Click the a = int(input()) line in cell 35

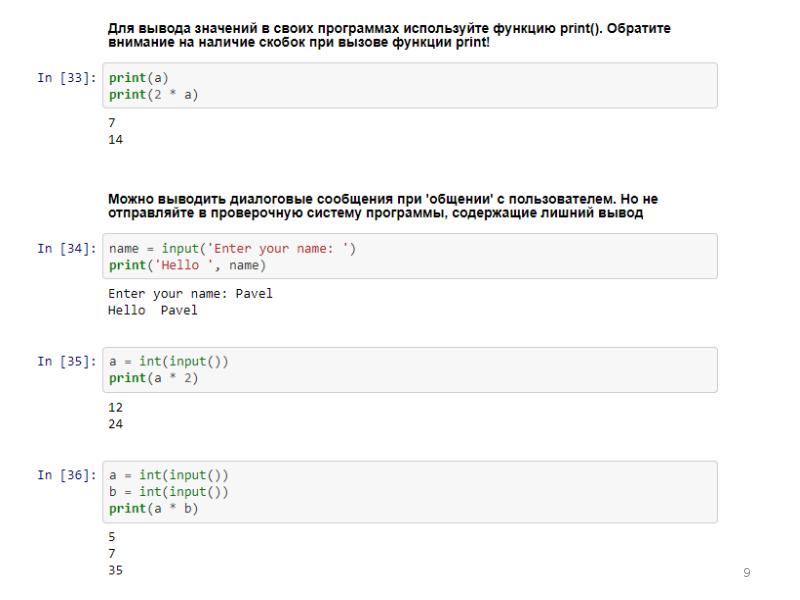point(168,361)
